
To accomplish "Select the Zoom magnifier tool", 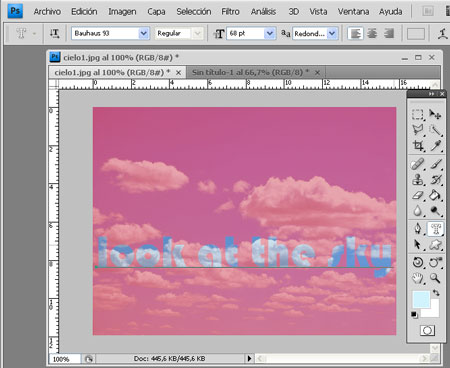I will [x=435, y=278].
